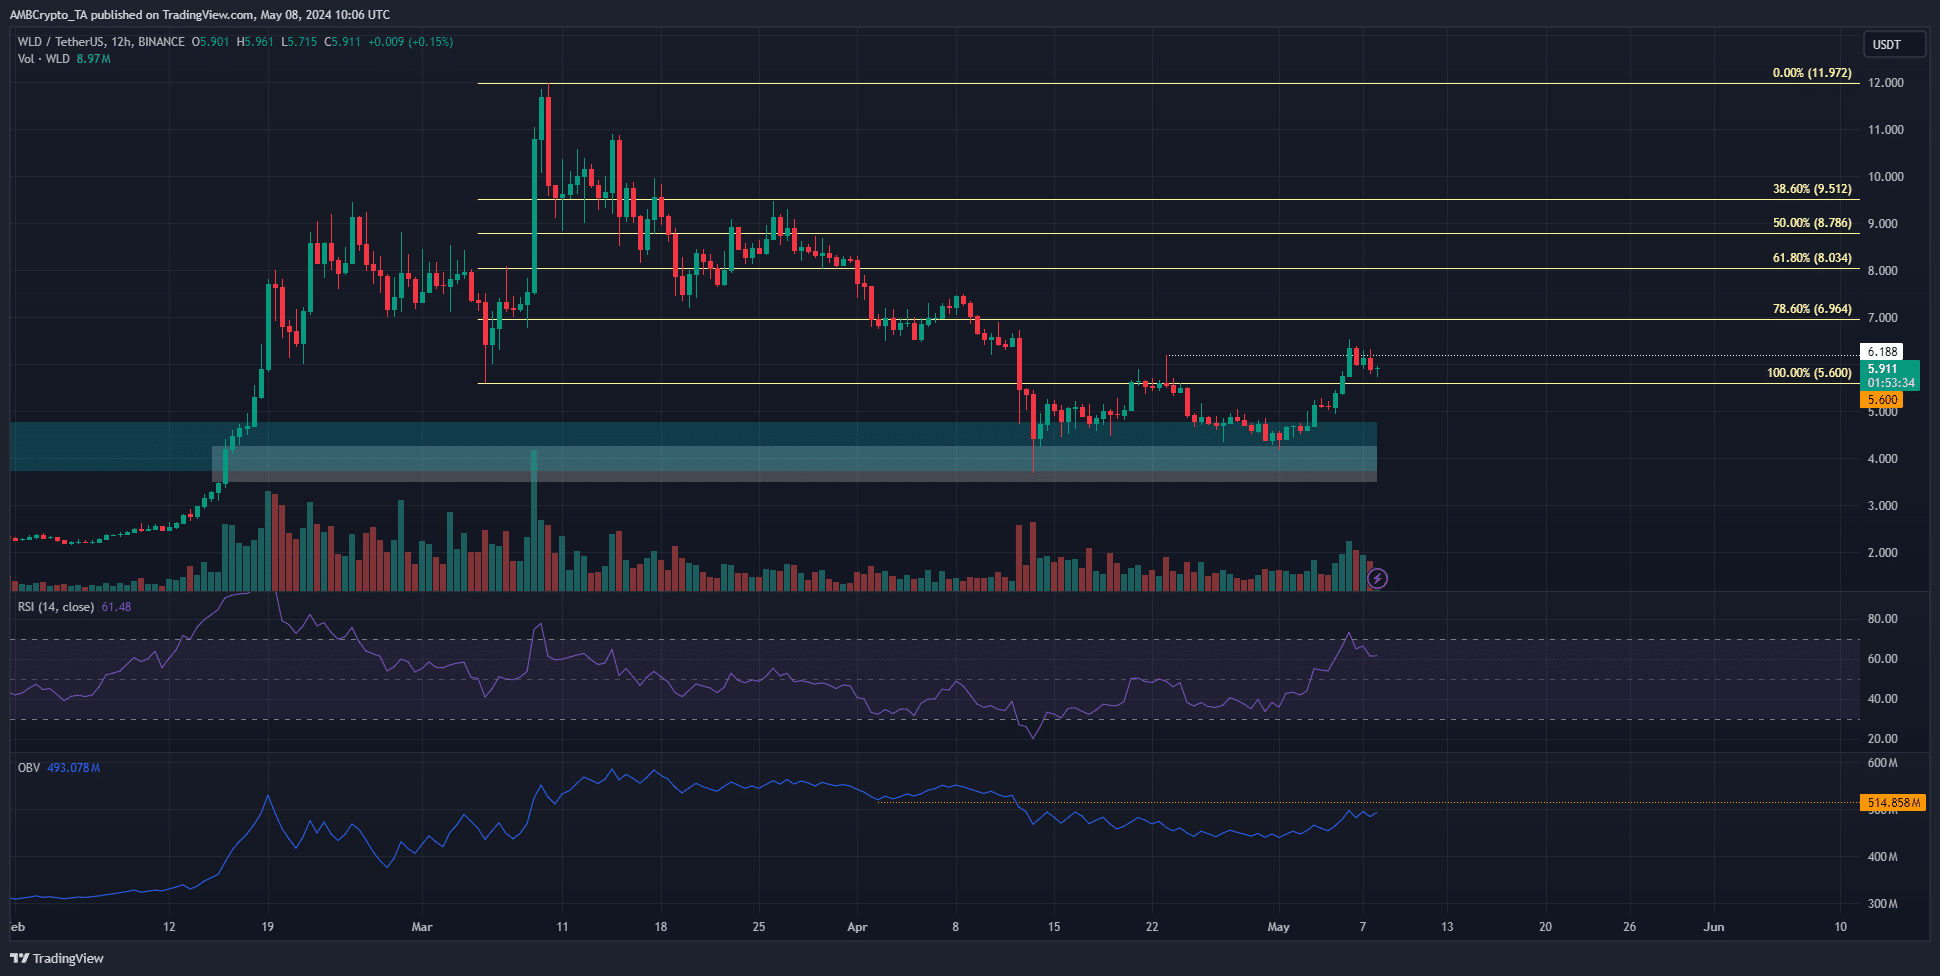Click the 38.60% (9.512) Fibonacci label
Viewport: 1940px width, 976px height.
tap(1812, 189)
